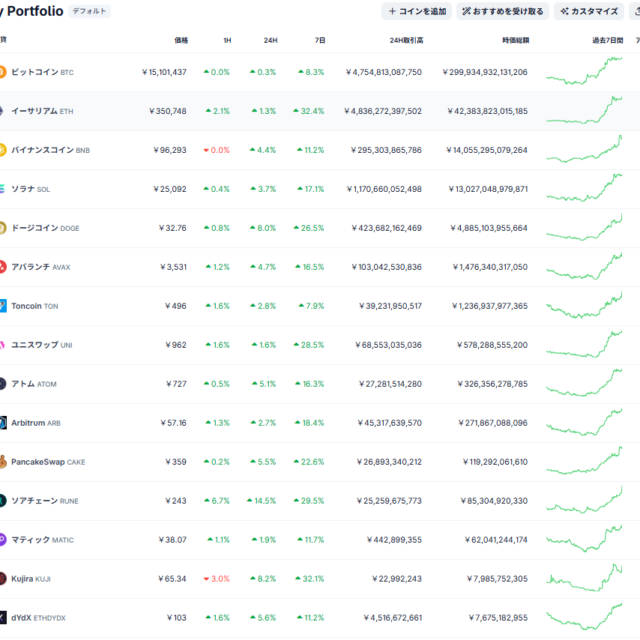
Task: Click Ethereum 7-day change 32.4%
Action: click(309, 111)
